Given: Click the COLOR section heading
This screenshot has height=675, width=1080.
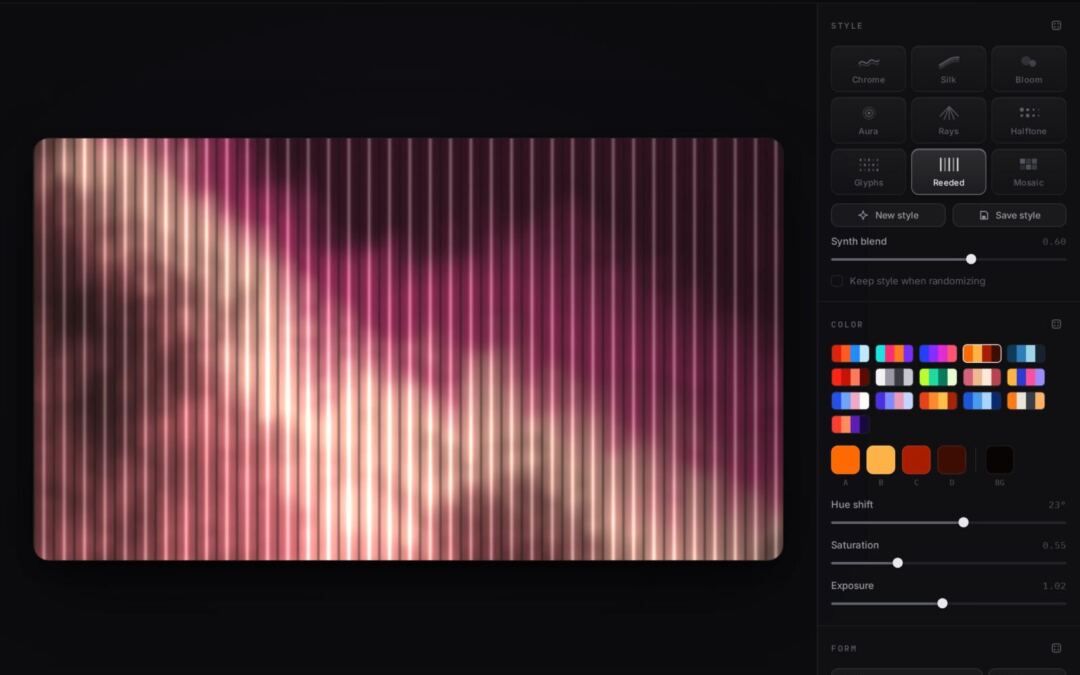Looking at the screenshot, I should coord(847,324).
